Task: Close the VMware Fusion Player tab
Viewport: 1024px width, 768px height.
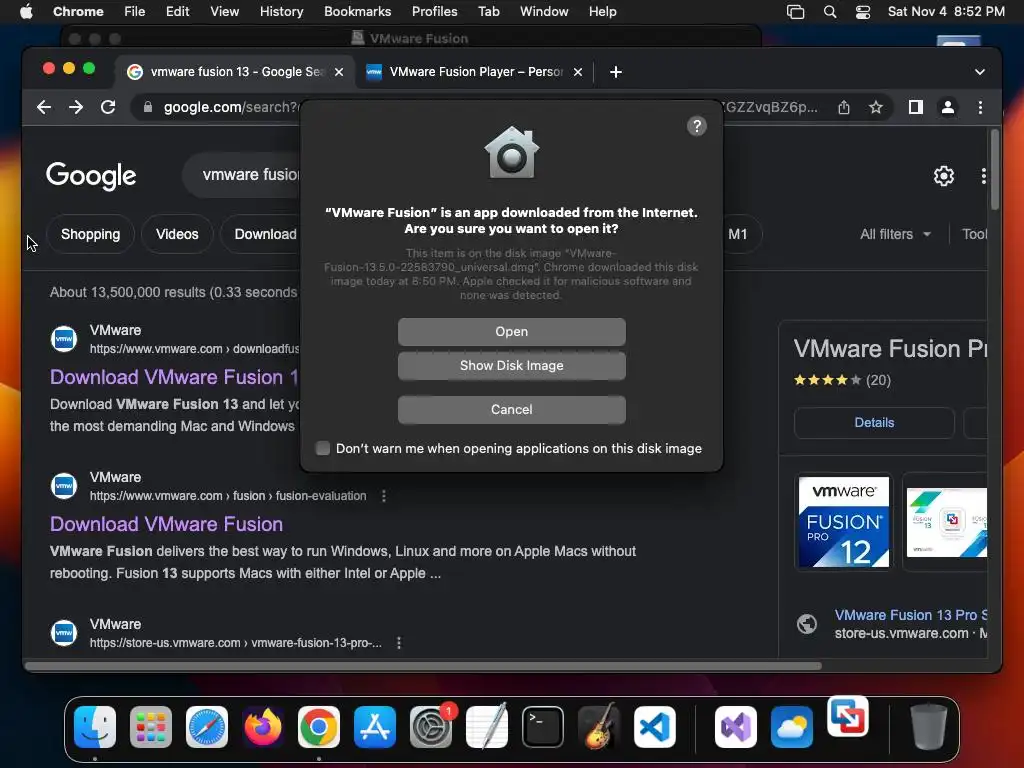Action: [x=578, y=72]
